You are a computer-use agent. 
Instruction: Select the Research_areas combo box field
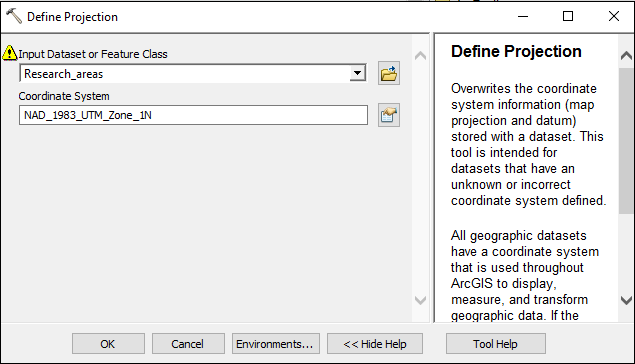pyautogui.click(x=193, y=74)
